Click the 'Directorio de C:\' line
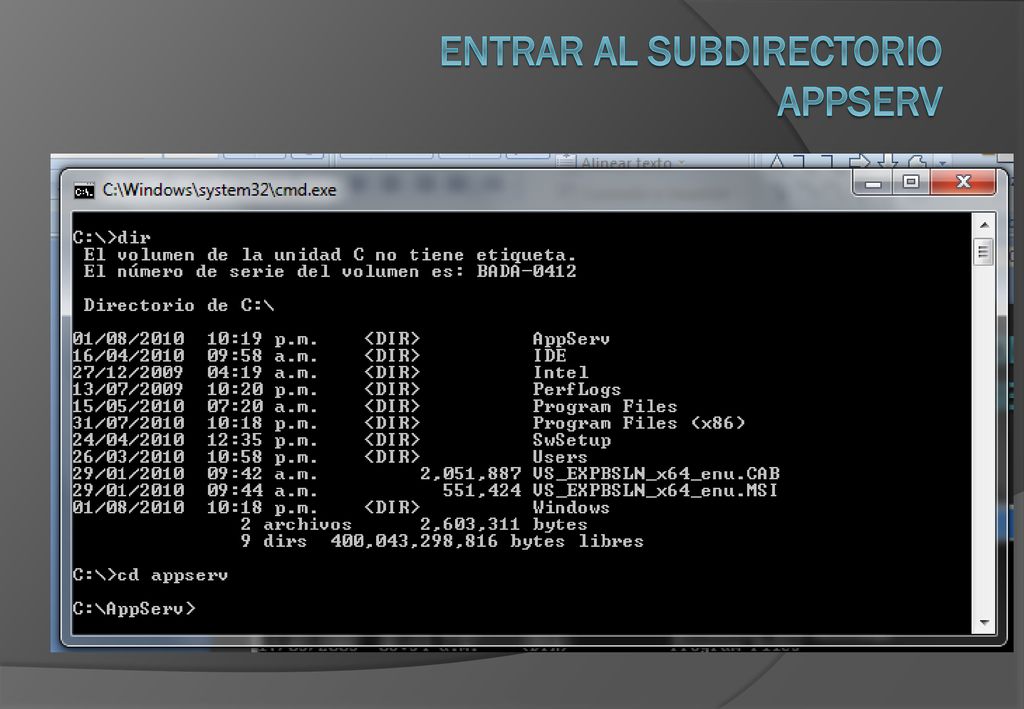 click(x=178, y=305)
